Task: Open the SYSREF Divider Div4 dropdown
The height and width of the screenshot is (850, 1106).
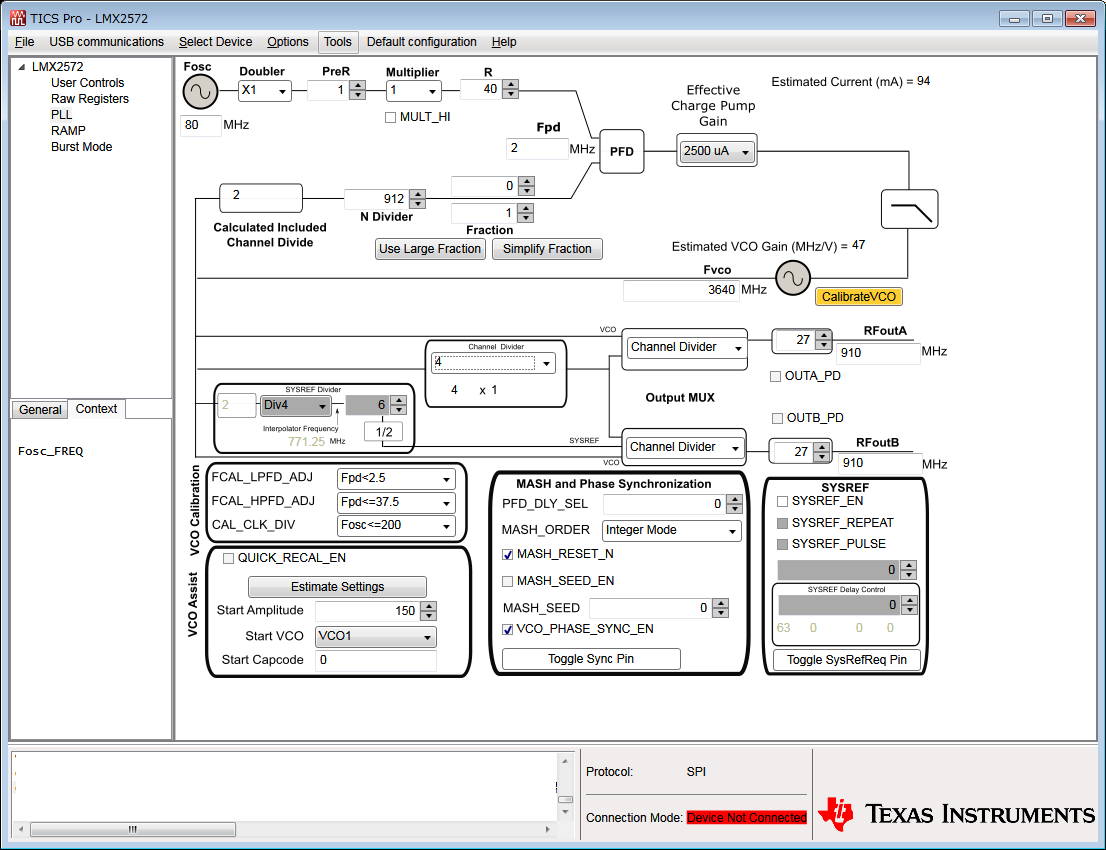Action: pos(296,405)
